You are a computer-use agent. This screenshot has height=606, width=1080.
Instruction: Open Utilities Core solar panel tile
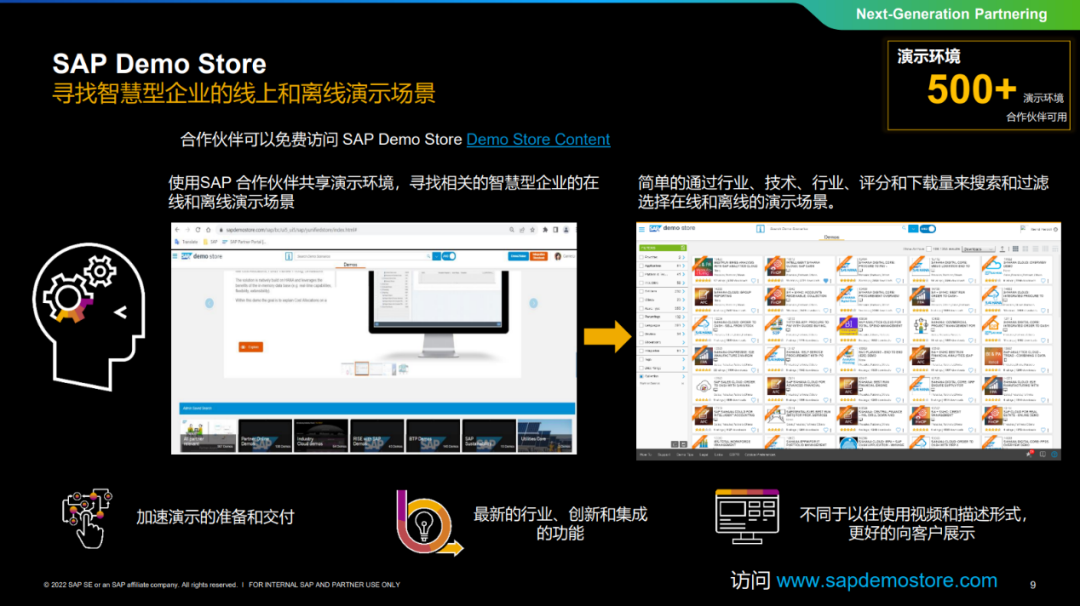tap(545, 436)
